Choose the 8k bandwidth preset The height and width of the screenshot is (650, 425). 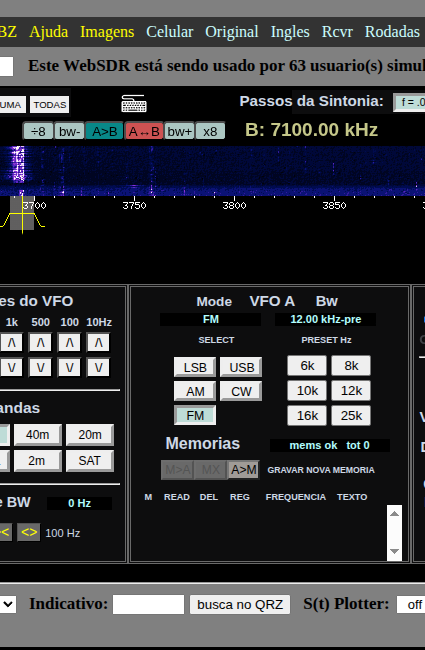click(x=351, y=366)
